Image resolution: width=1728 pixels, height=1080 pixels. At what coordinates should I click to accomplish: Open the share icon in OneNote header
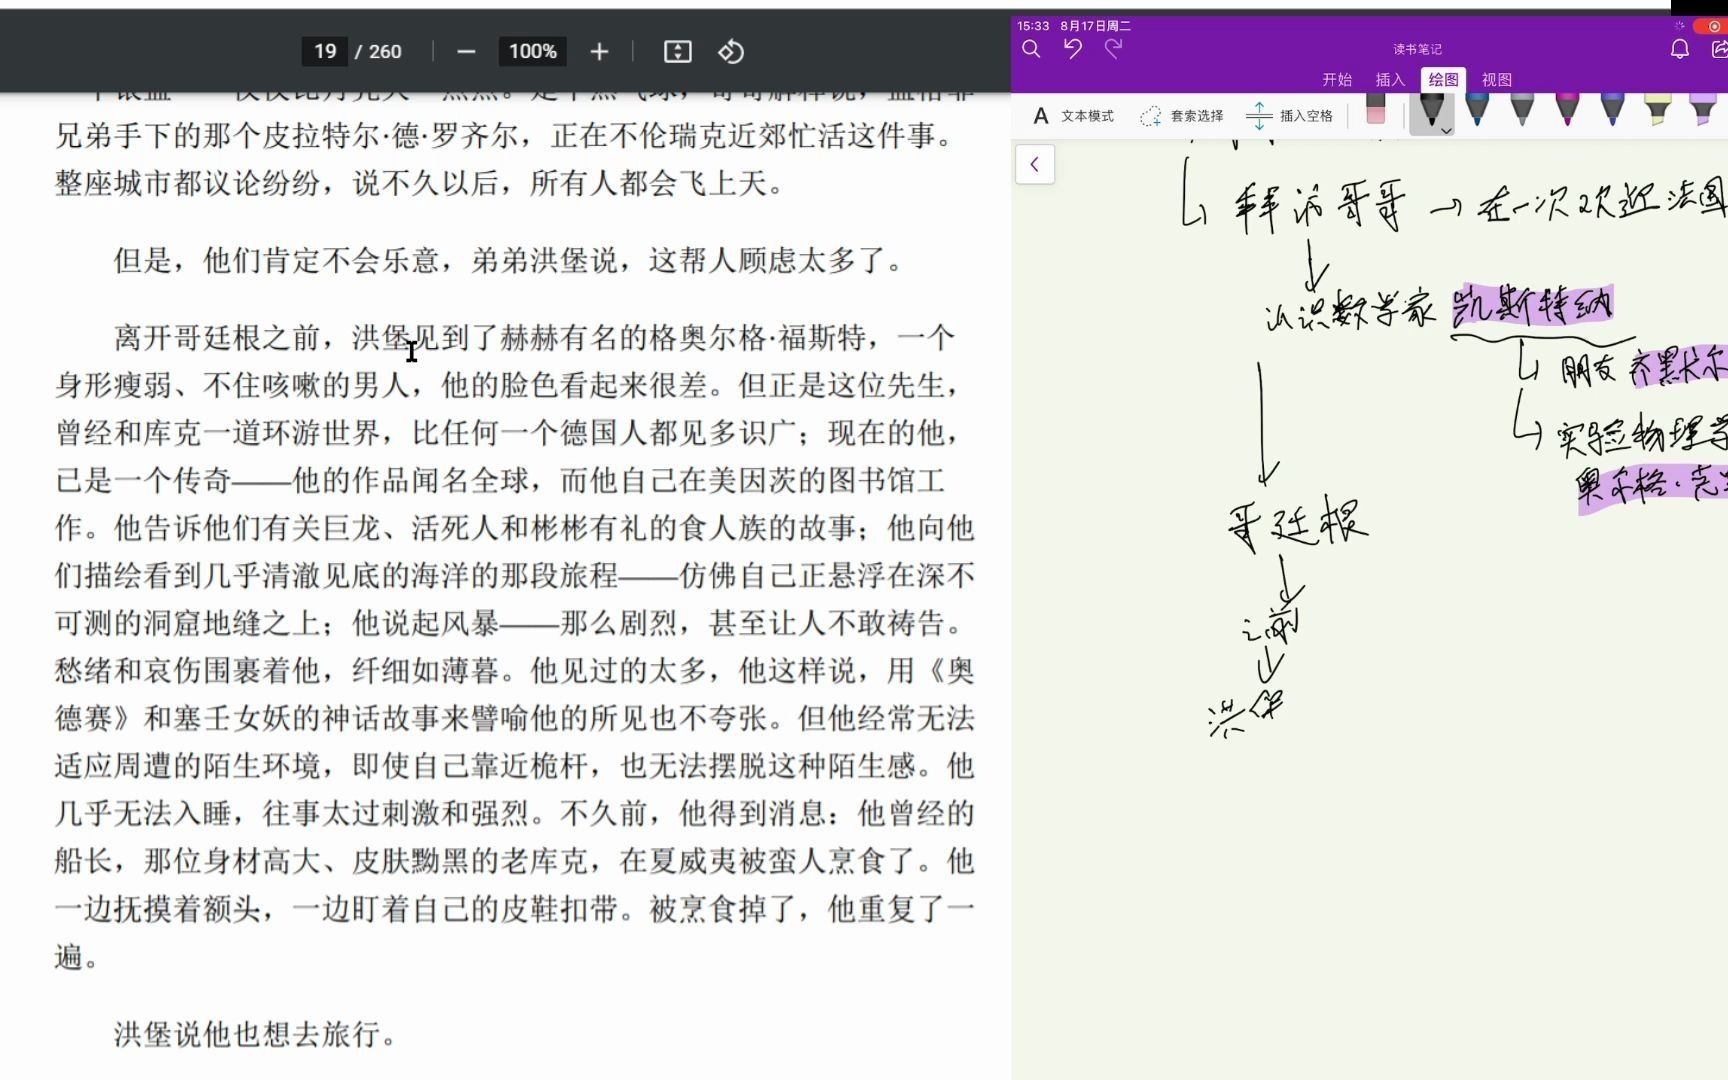pos(1720,49)
